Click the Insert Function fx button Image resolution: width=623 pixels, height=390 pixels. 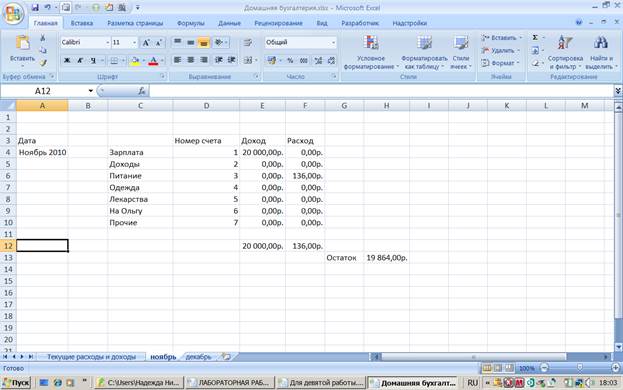[x=141, y=91]
